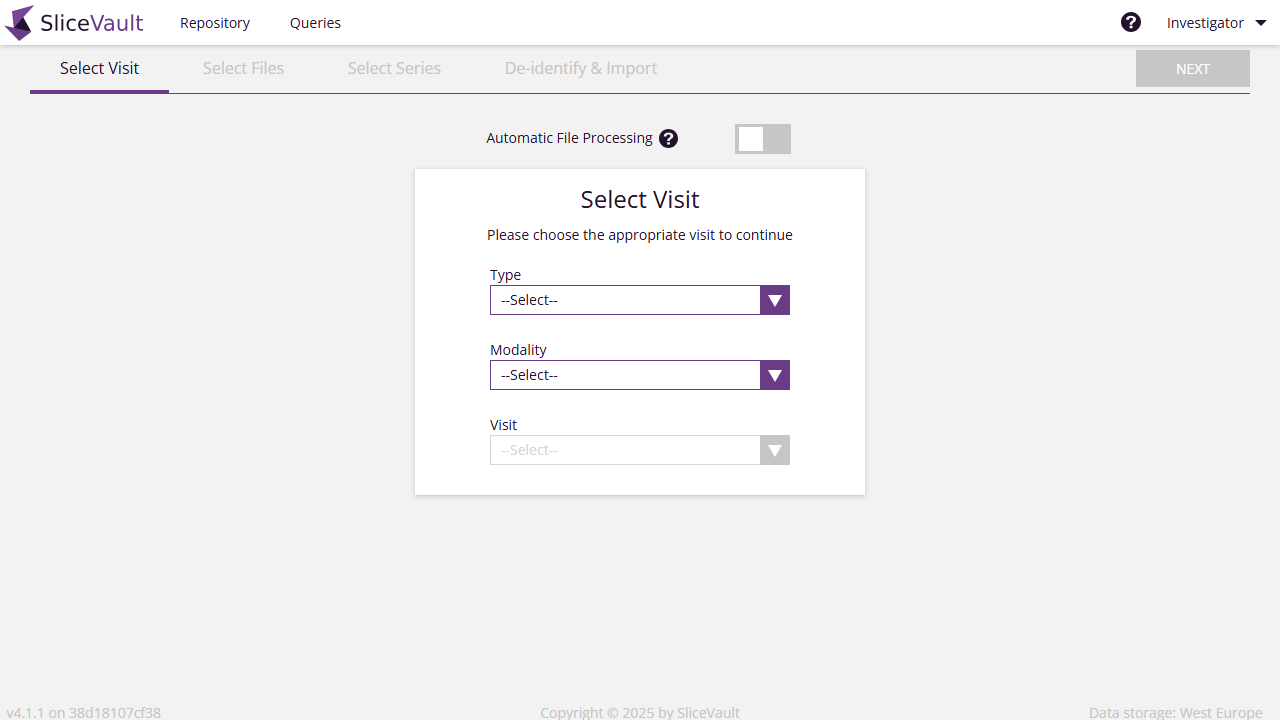Click the Type dropdown arrow
Screen dimensions: 1280x720
[774, 299]
